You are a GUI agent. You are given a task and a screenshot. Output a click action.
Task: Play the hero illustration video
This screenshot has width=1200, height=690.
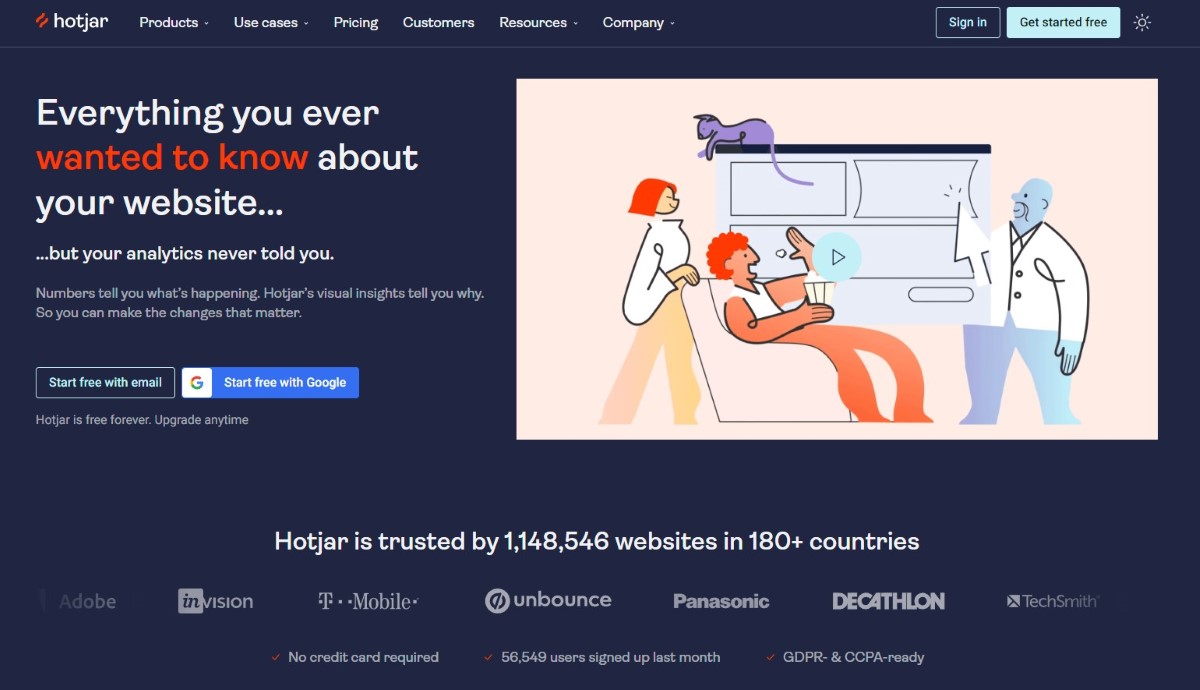pyautogui.click(x=837, y=257)
